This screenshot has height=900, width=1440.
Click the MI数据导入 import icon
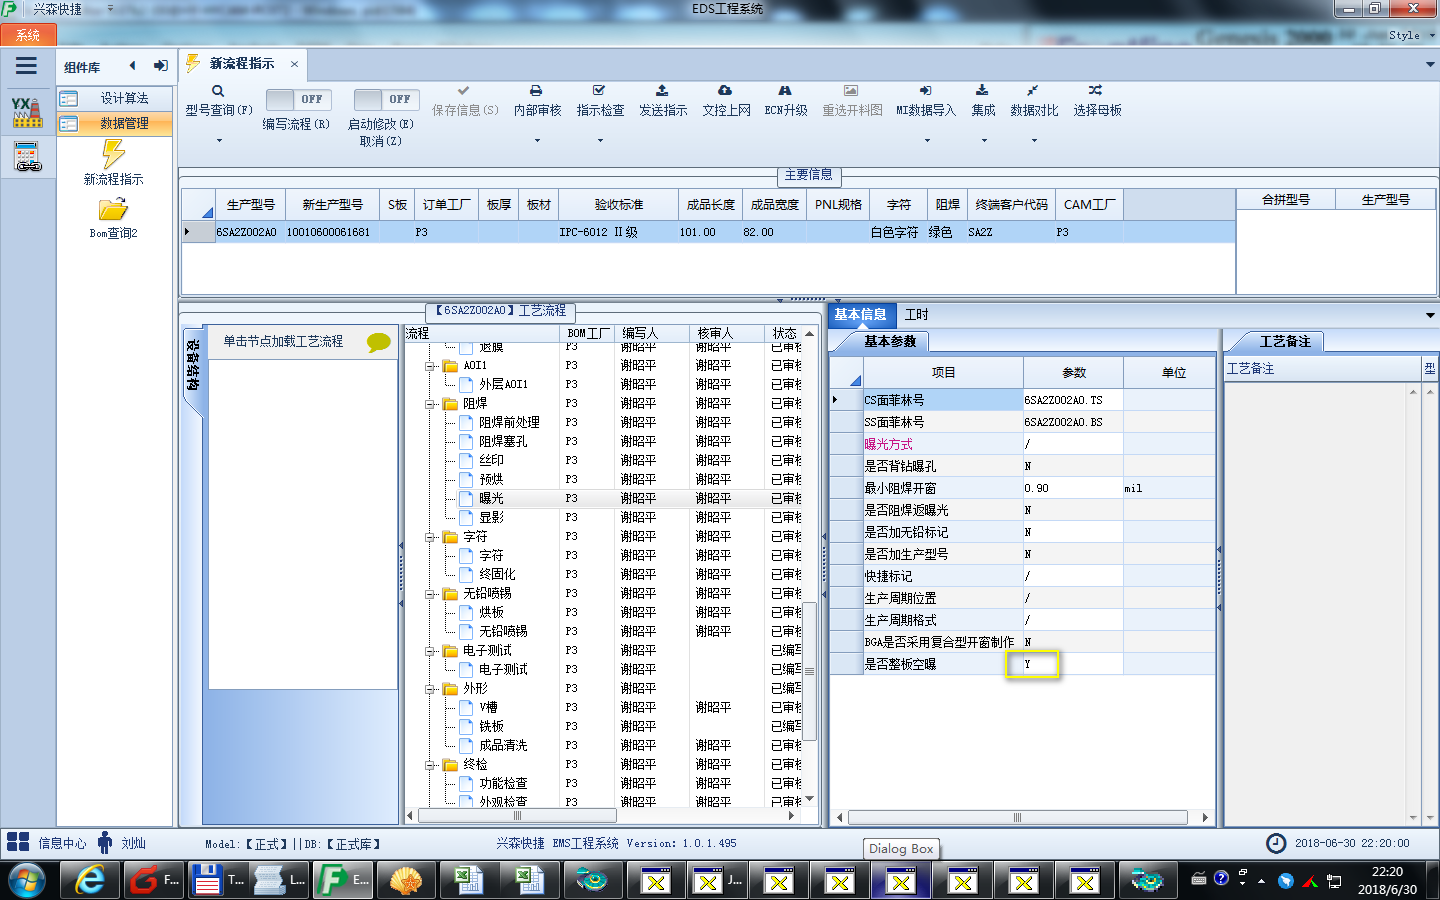tap(926, 90)
